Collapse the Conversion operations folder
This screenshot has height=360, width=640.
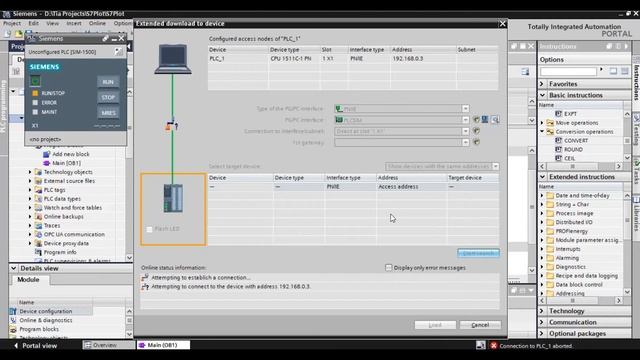pyautogui.click(x=542, y=132)
